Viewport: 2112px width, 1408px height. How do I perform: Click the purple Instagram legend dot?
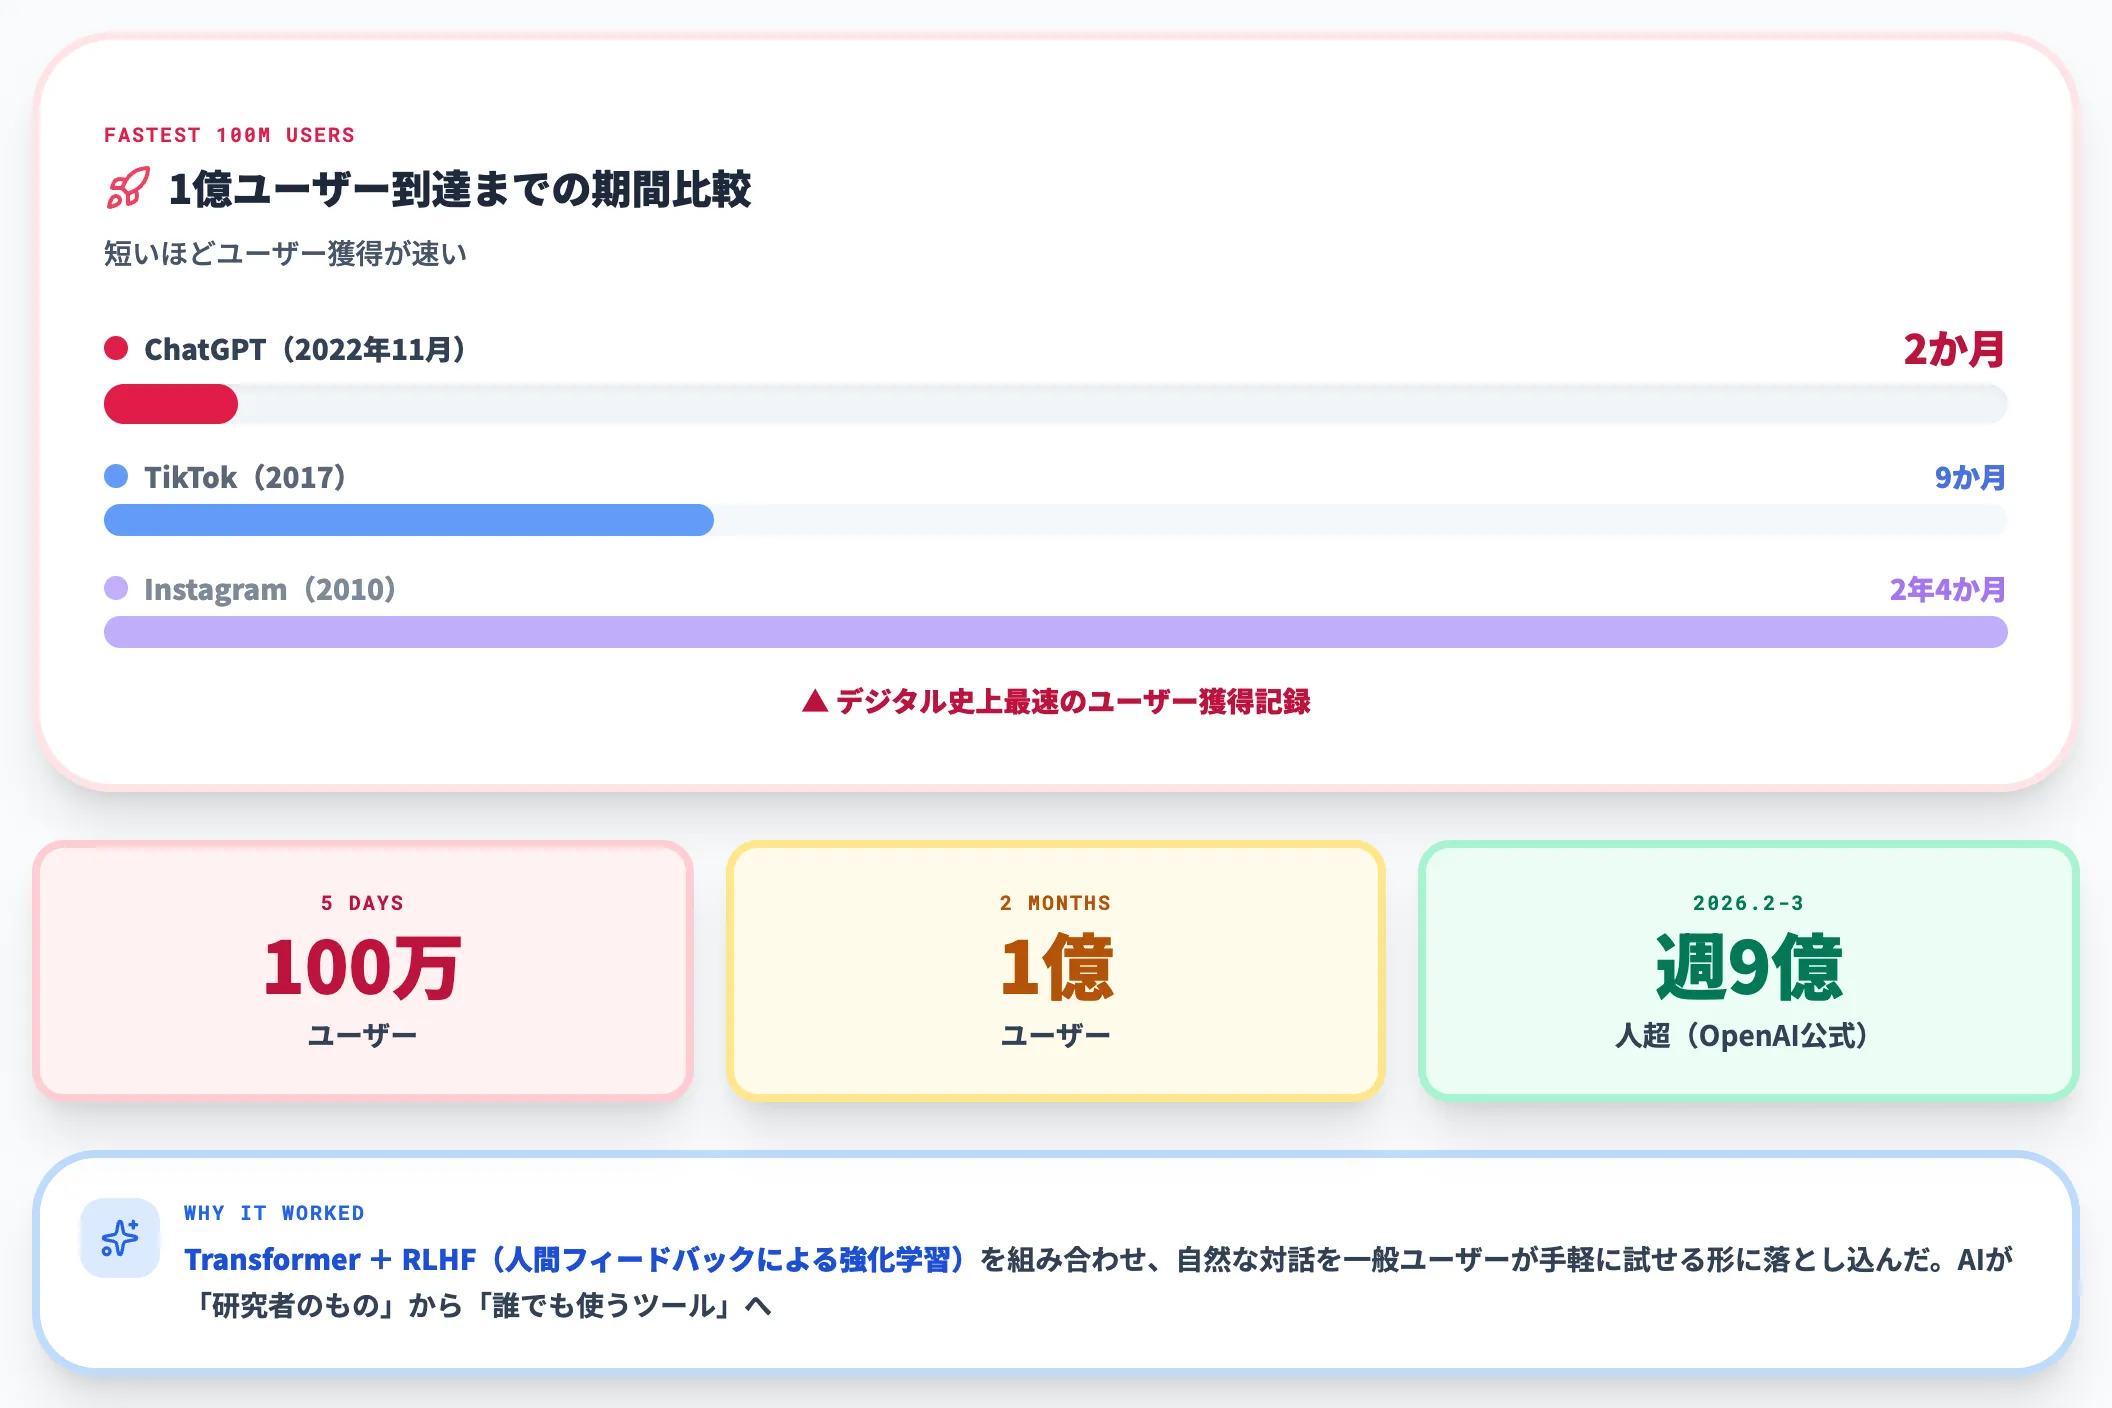point(116,588)
